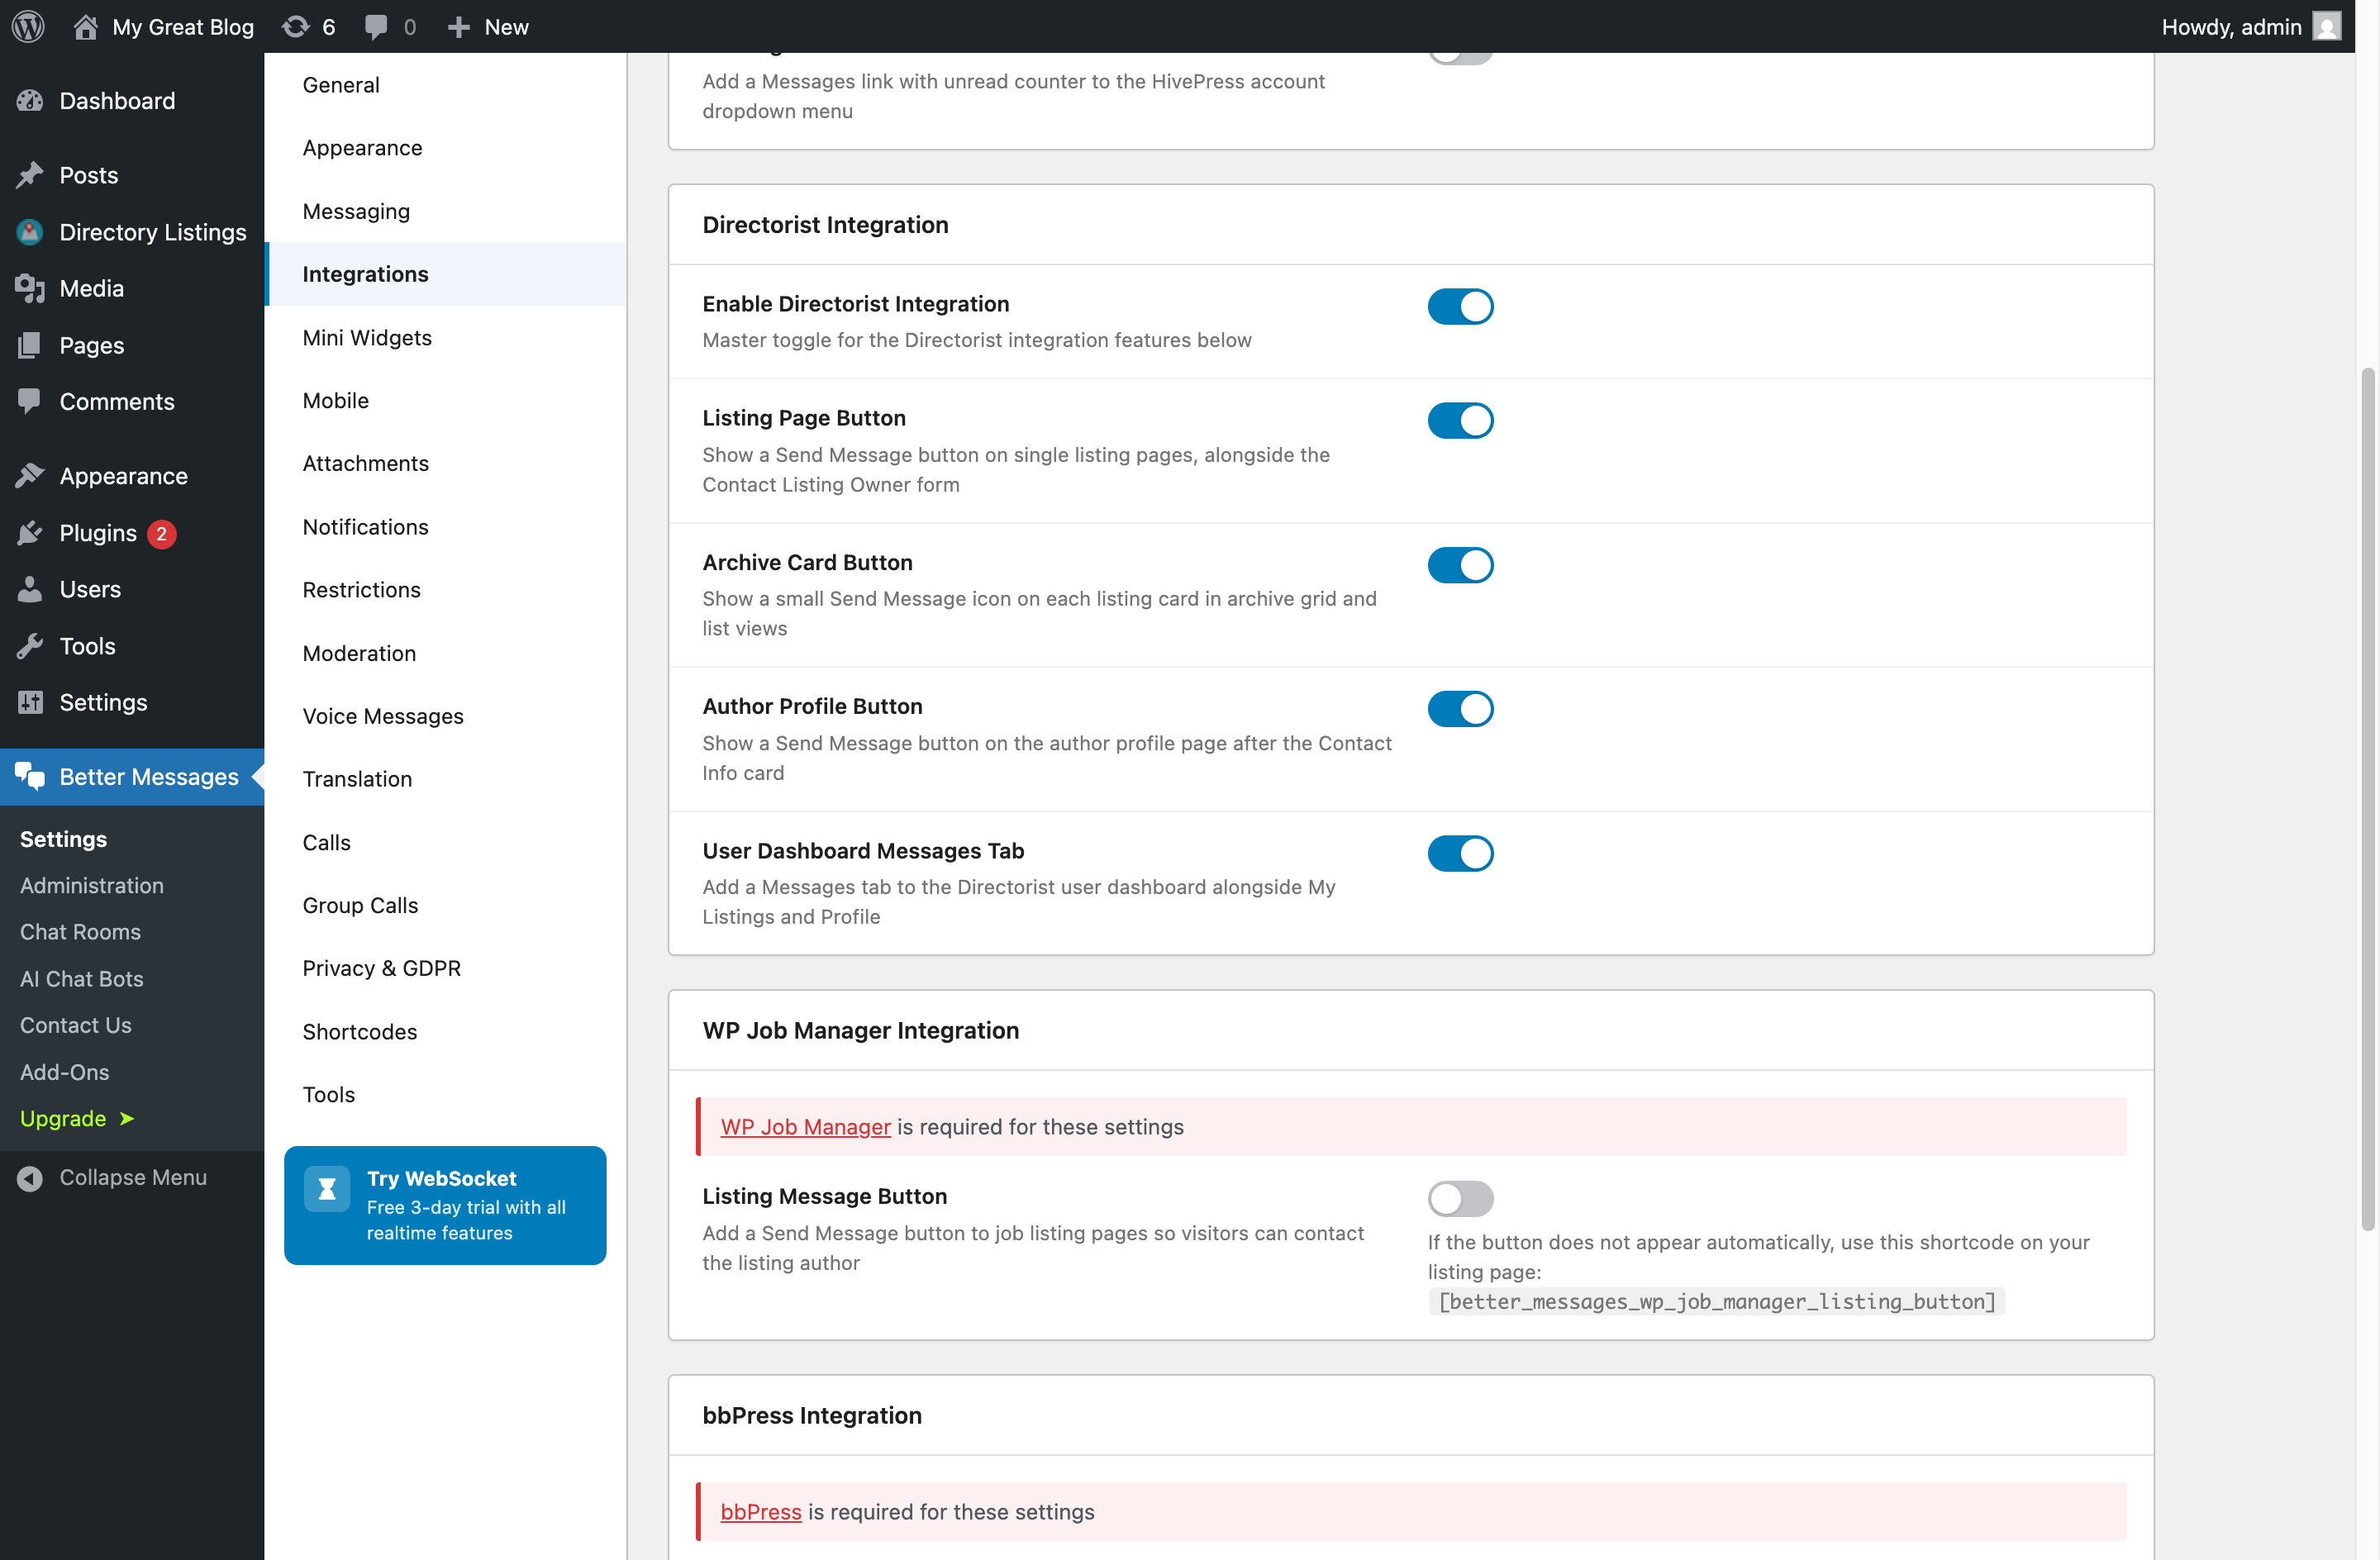Click the Collapse Menu label

coord(133,1178)
